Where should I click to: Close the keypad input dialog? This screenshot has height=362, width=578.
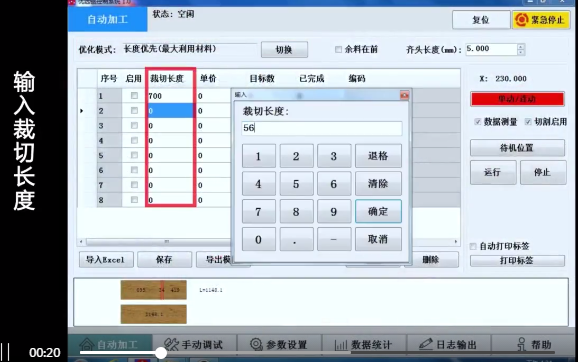click(x=404, y=95)
